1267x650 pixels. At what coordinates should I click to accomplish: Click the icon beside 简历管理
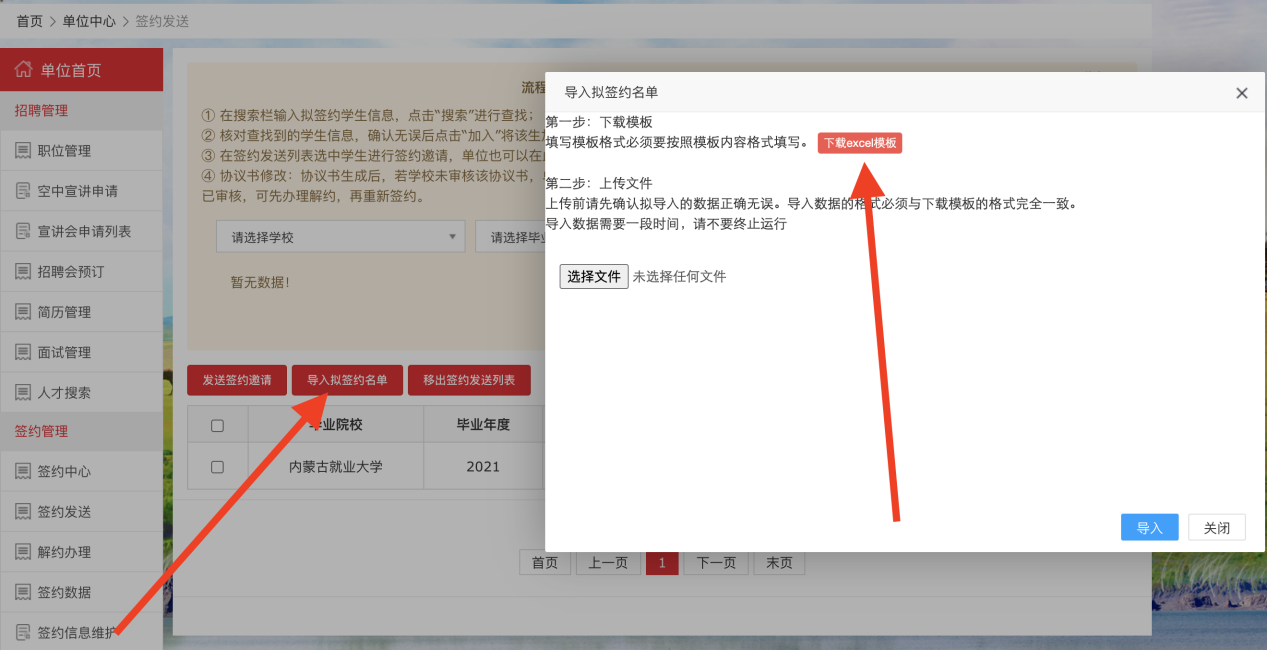point(23,312)
